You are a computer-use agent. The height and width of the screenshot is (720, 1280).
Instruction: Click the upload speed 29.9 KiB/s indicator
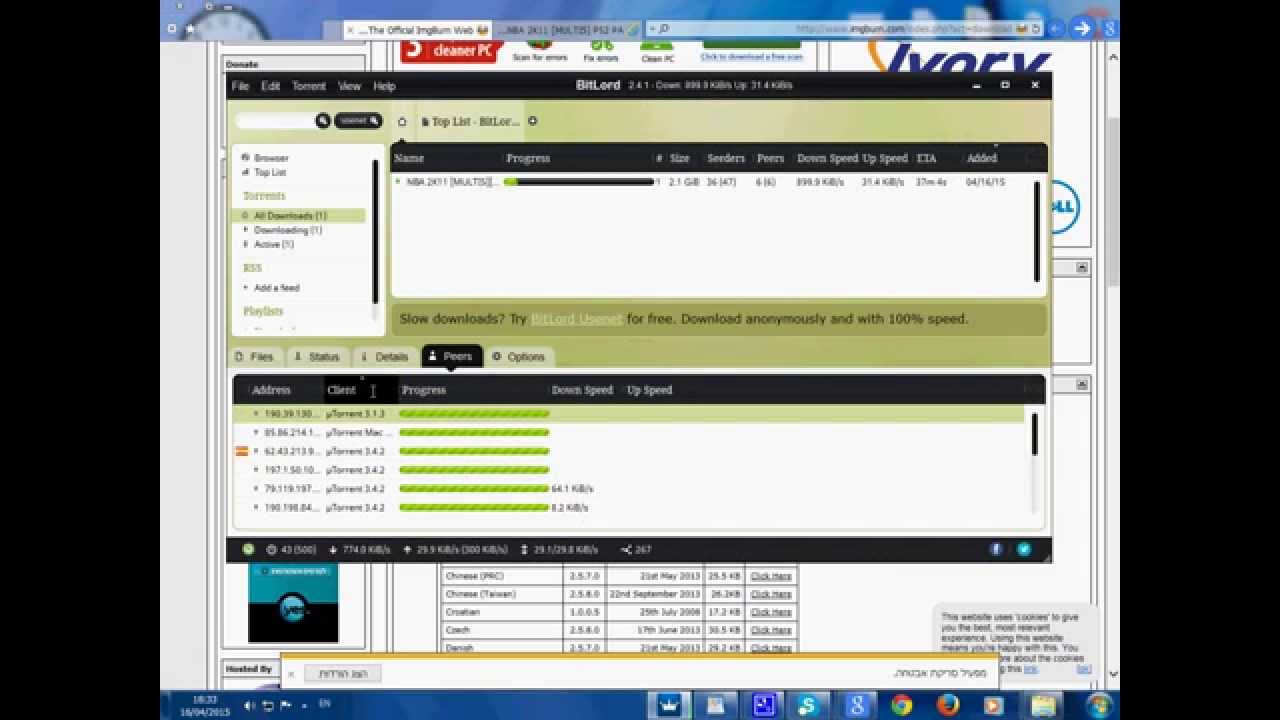pos(456,549)
